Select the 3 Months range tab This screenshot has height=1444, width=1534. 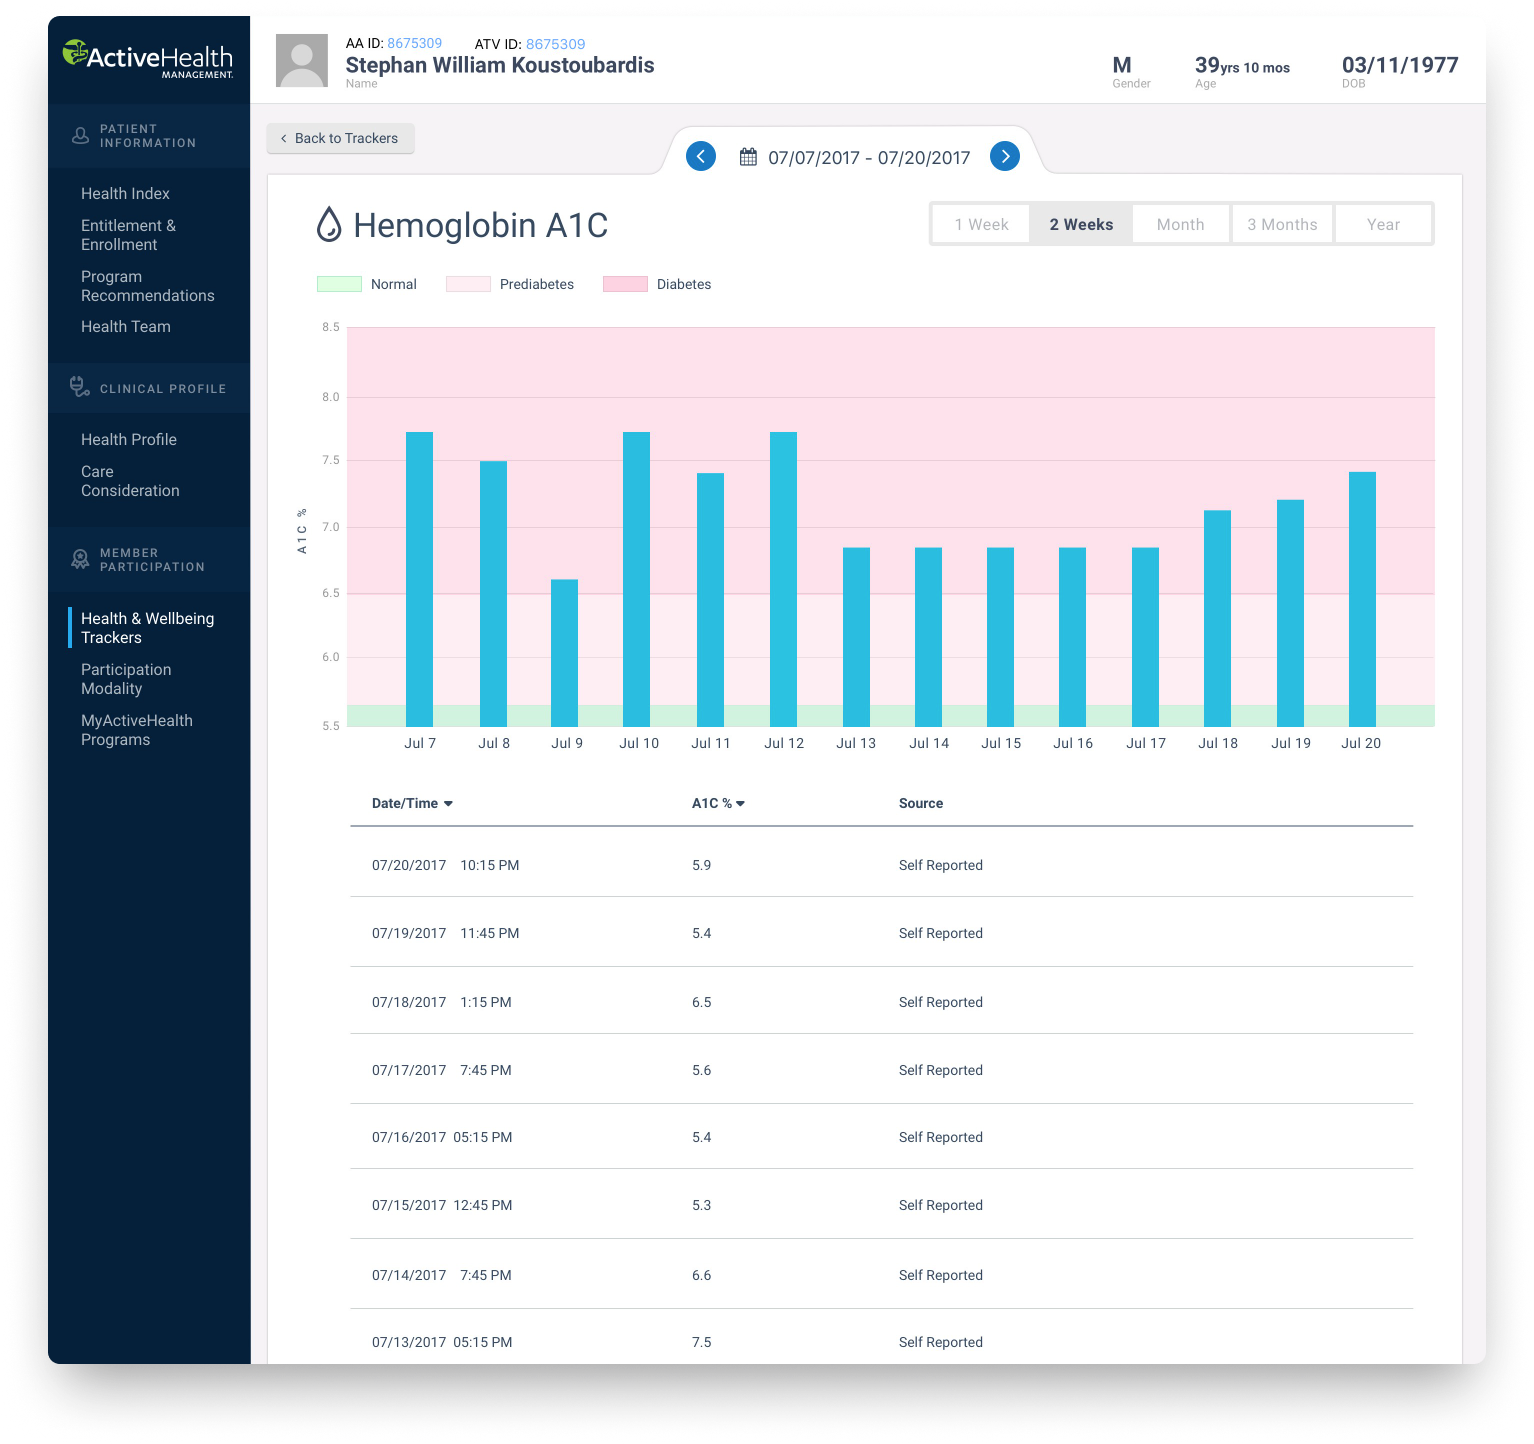pos(1282,224)
